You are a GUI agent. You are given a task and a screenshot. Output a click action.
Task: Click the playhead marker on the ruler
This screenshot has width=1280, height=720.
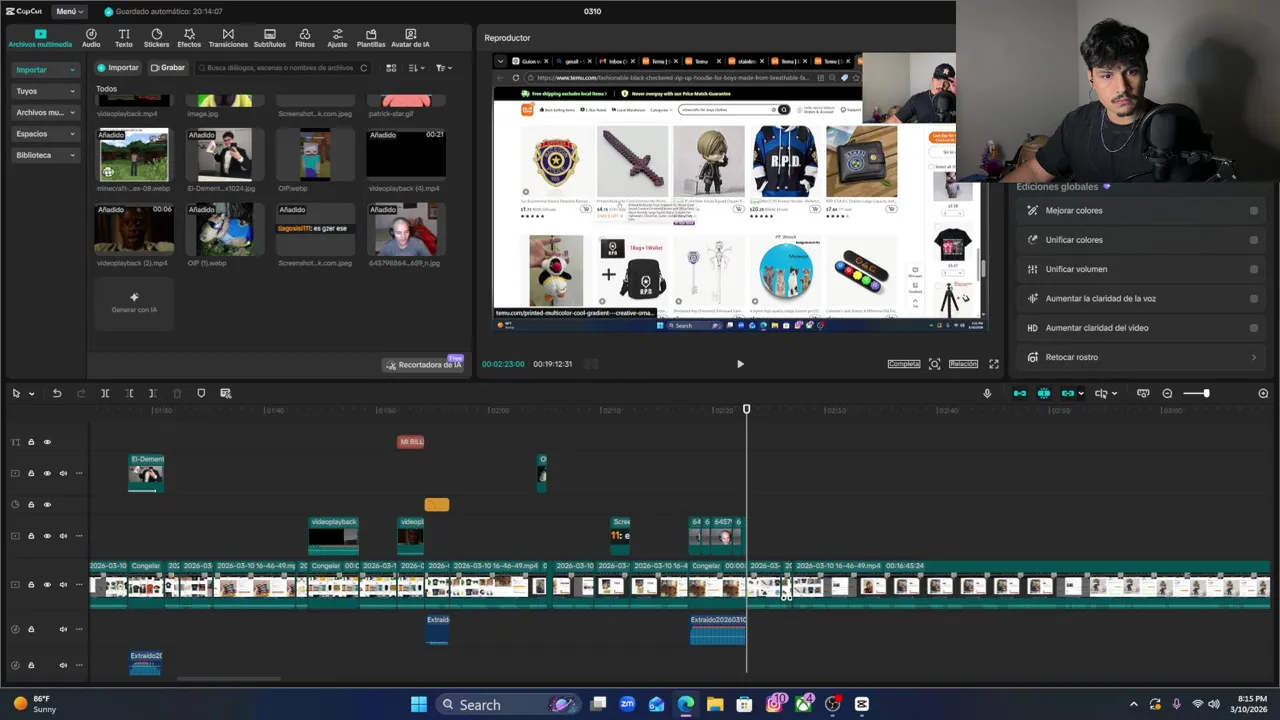pos(746,409)
